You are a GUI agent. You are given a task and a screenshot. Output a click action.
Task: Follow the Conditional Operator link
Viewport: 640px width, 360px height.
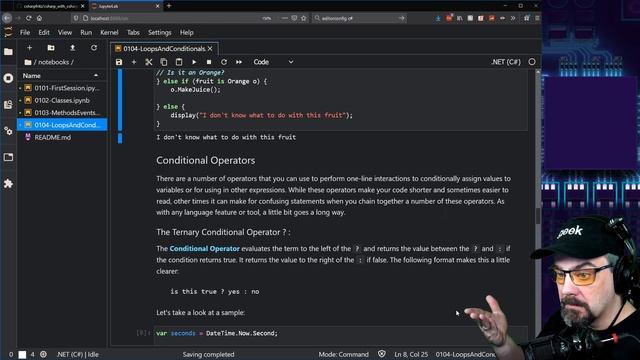click(204, 248)
